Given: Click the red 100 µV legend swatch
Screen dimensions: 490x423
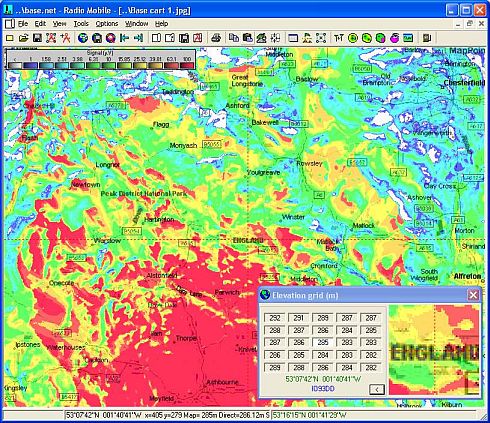Looking at the screenshot, I should pyautogui.click(x=187, y=65).
